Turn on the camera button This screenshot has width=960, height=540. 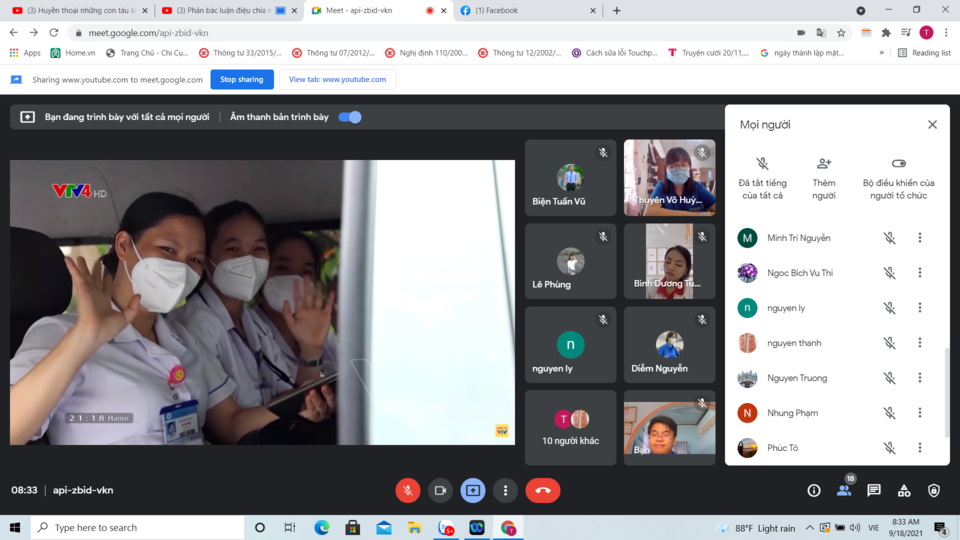tap(440, 490)
